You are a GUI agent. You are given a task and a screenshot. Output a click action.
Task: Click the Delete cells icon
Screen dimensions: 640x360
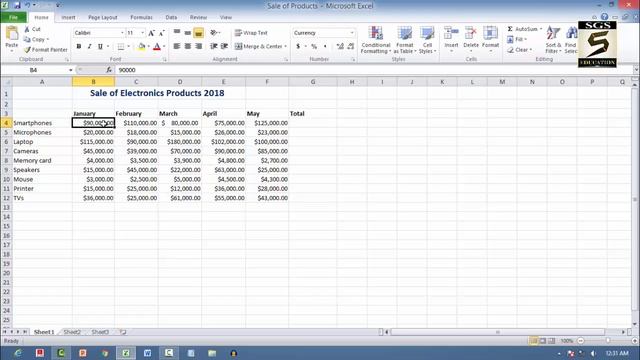click(x=471, y=33)
